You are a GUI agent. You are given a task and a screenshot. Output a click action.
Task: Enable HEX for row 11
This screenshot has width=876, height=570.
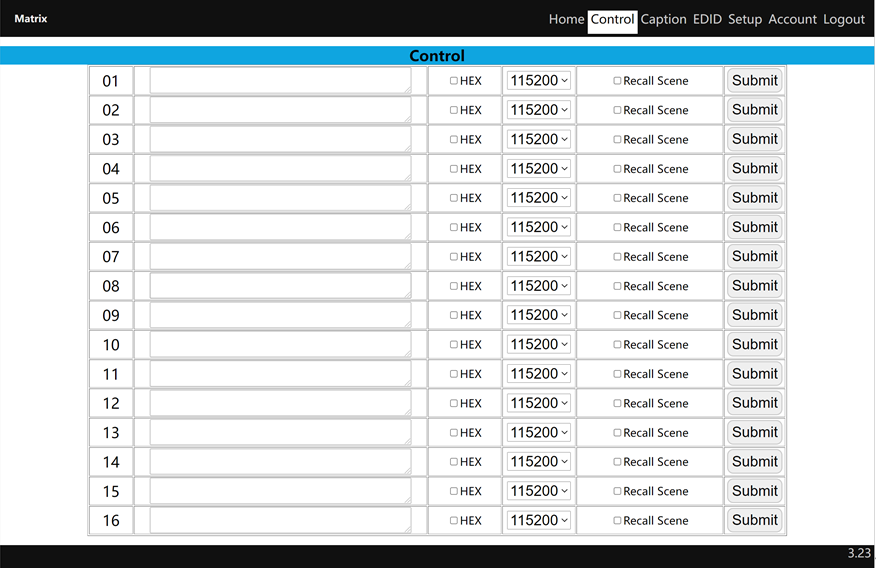[x=454, y=374]
